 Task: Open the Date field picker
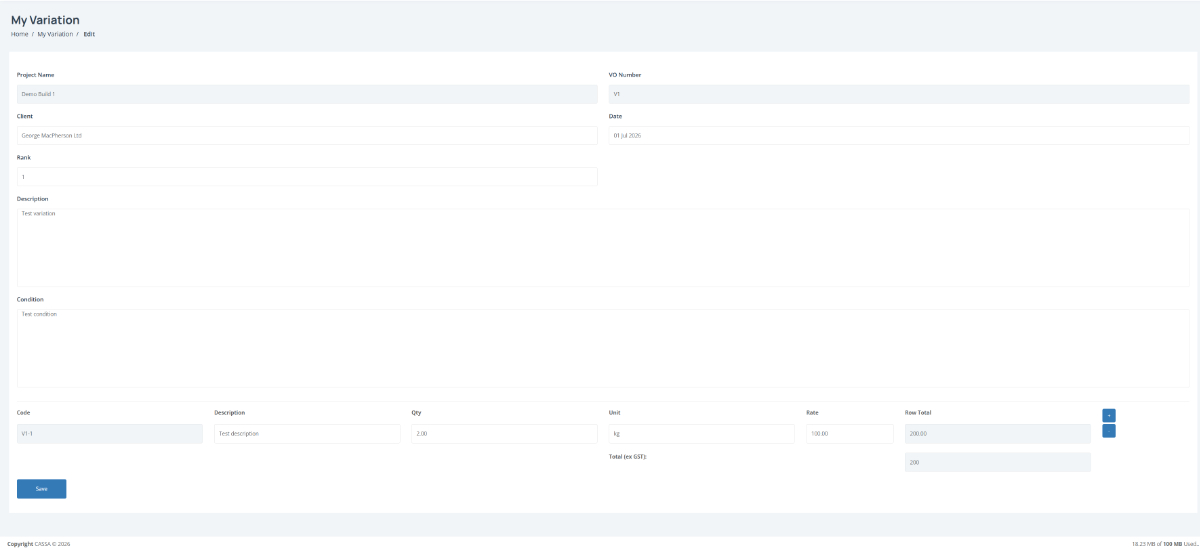(899, 135)
